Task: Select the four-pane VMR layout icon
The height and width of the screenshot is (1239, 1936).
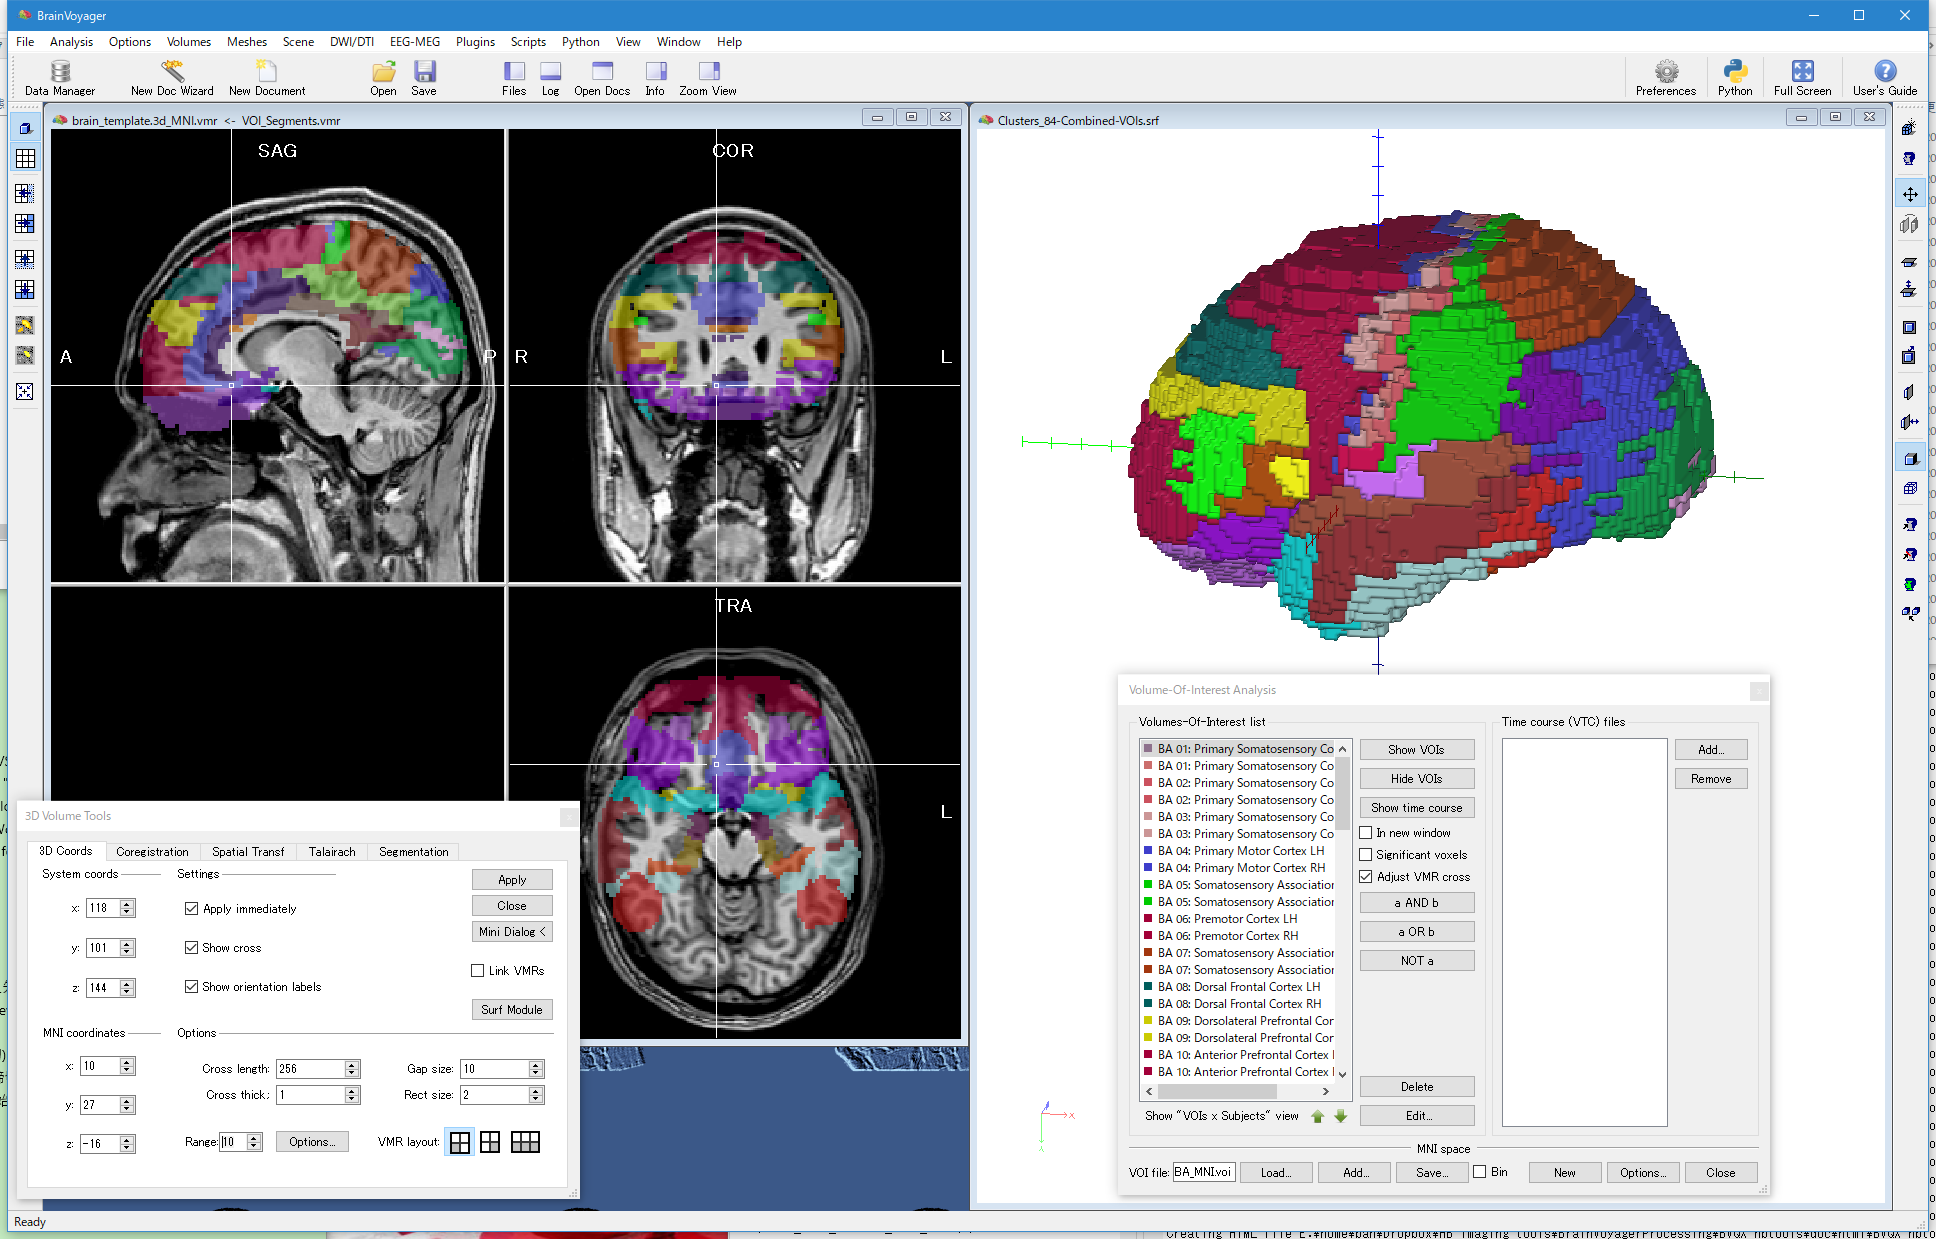Action: point(460,1142)
